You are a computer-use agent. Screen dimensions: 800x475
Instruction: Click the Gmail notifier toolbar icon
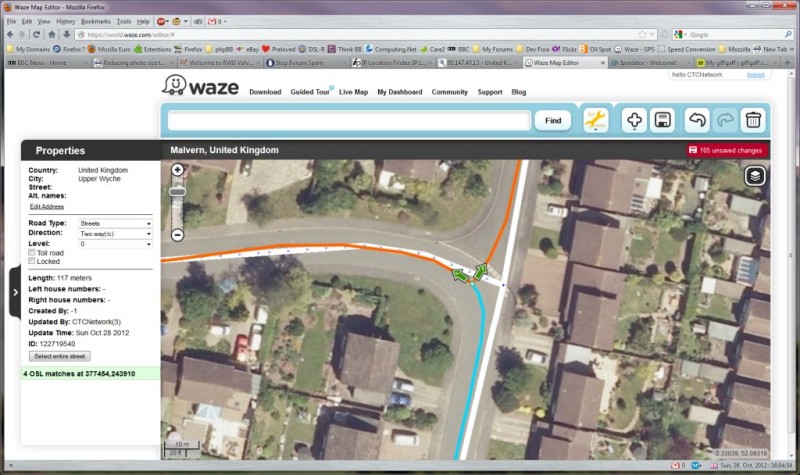tap(212, 21)
